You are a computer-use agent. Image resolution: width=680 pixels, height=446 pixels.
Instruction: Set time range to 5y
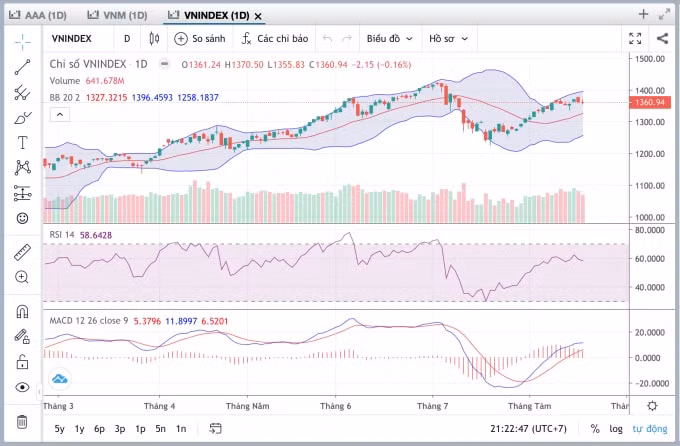point(59,429)
